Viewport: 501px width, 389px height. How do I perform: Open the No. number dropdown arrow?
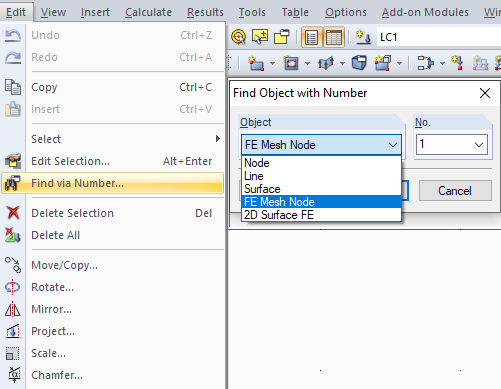click(479, 145)
